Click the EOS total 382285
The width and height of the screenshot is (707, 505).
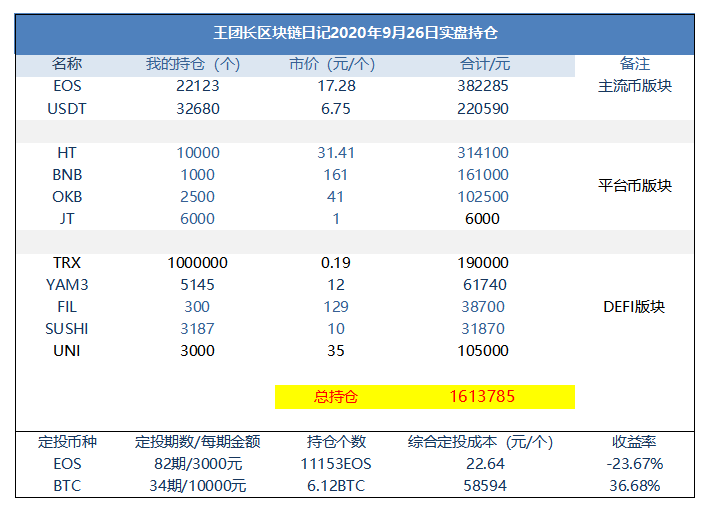pyautogui.click(x=483, y=86)
